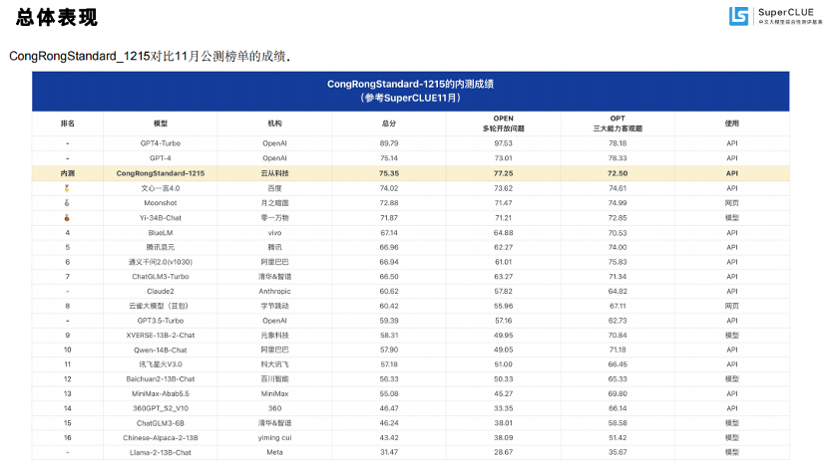The width and height of the screenshot is (828, 470).
Task: Select the '字节跳动' organization cell
Action: pos(275,306)
